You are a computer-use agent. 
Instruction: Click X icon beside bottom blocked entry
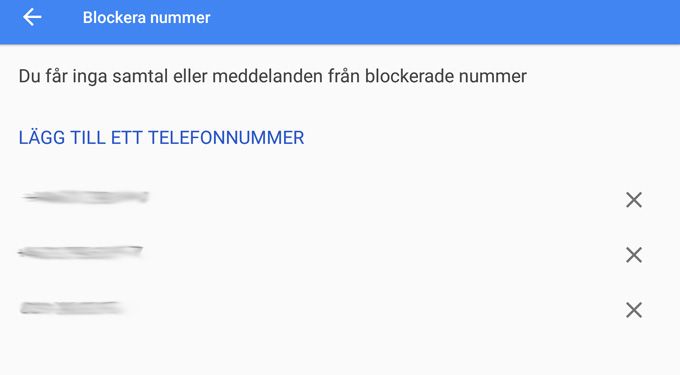634,310
